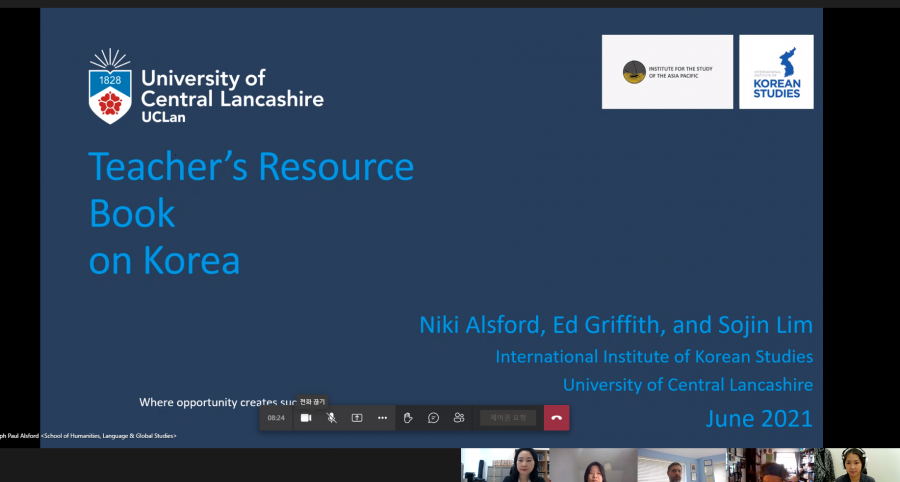Viewport: 900px width, 482px height.
Task: Raise your hand in the meeting
Action: coord(408,418)
